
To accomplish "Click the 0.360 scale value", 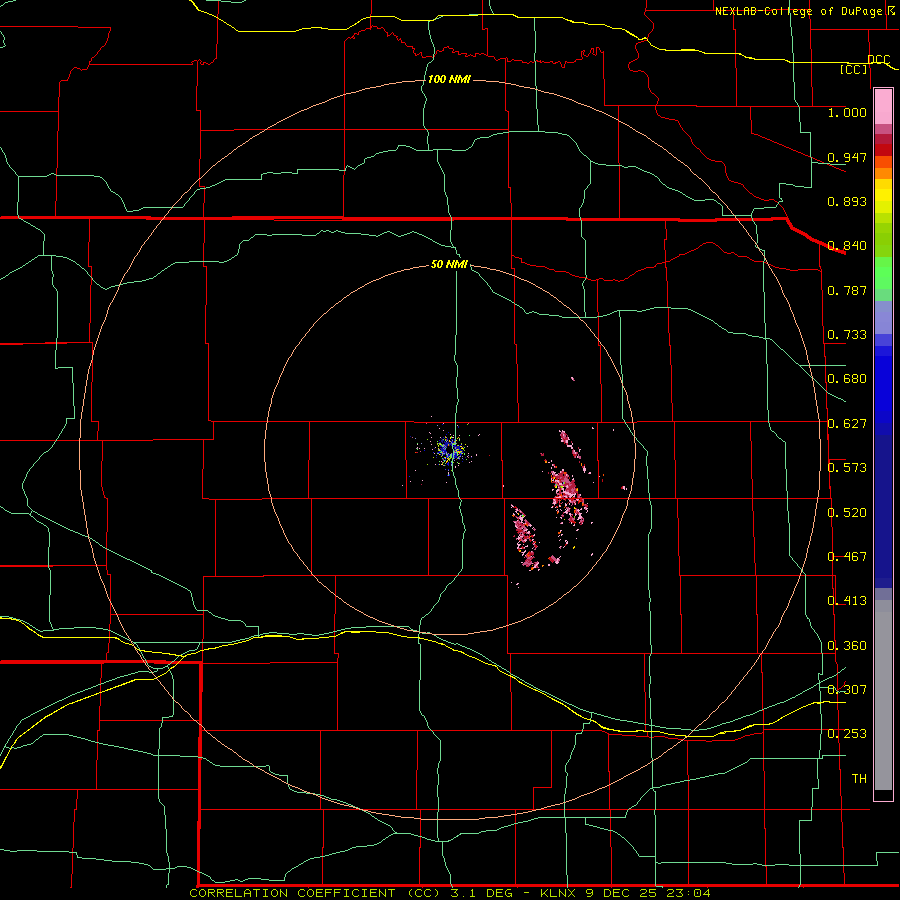I will 847,646.
